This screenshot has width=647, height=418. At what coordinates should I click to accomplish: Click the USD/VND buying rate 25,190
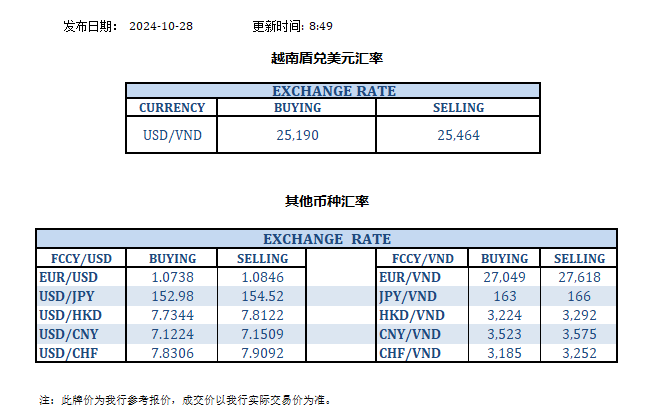click(x=297, y=135)
